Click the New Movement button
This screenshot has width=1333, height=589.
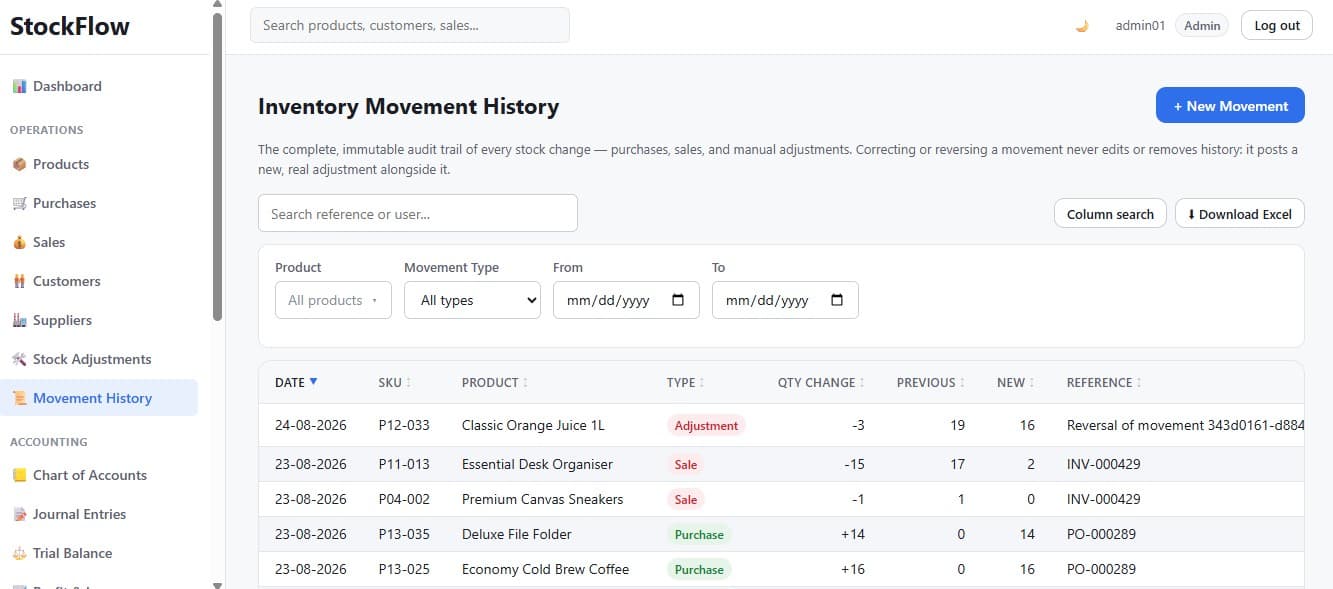click(1230, 106)
